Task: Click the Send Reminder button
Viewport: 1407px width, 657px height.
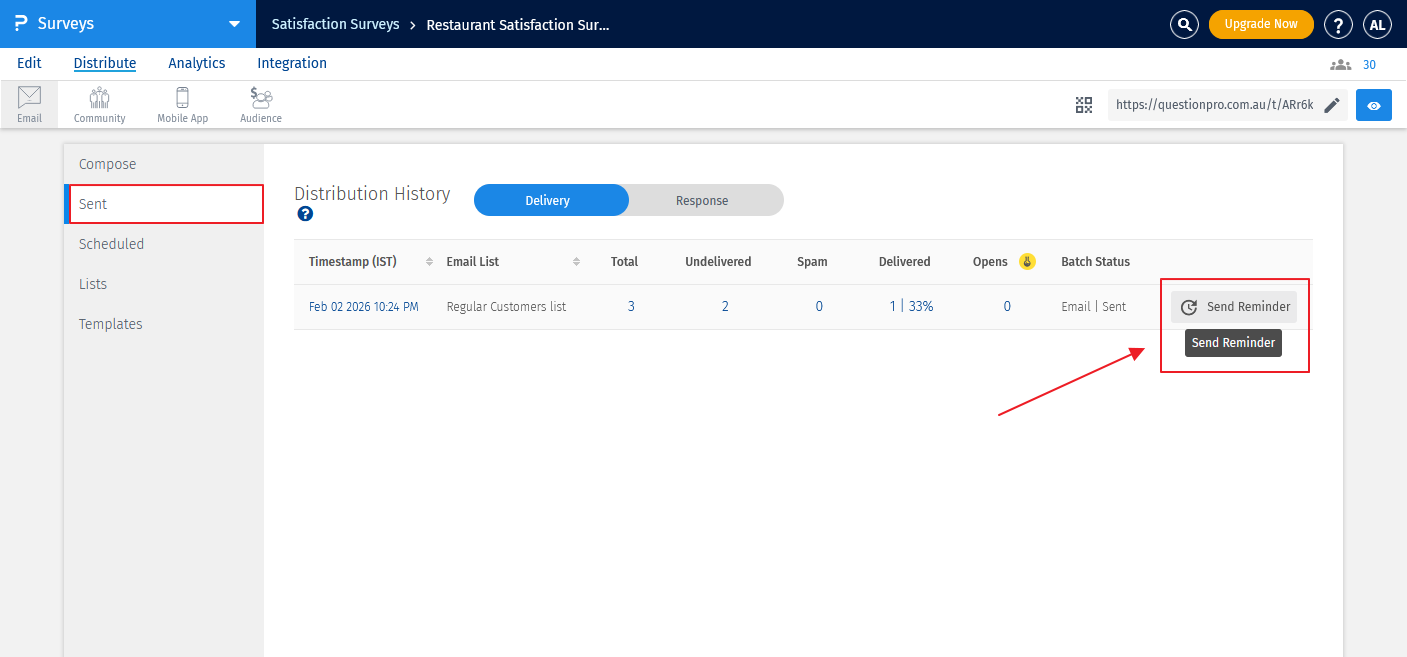Action: (x=1234, y=307)
